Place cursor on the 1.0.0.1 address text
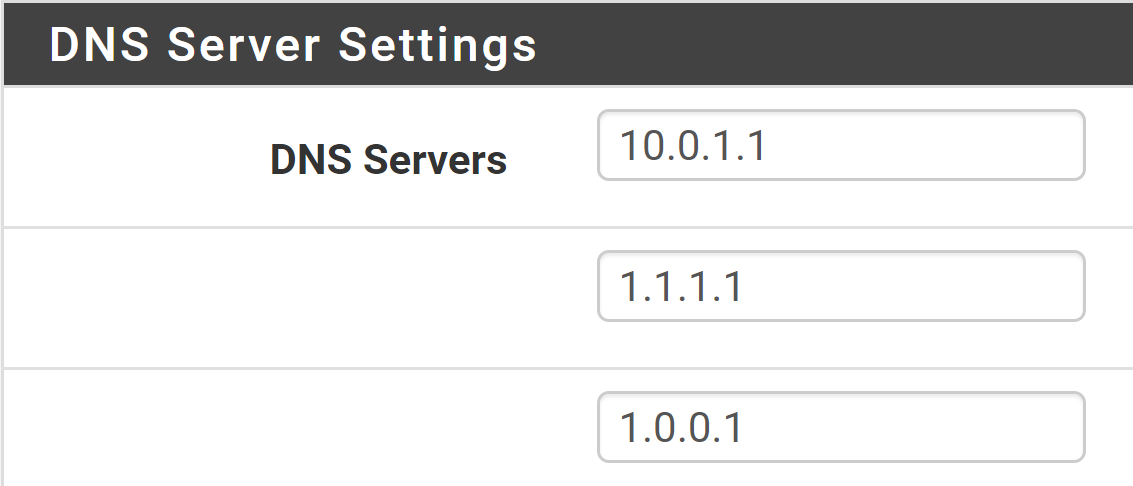 [x=681, y=428]
